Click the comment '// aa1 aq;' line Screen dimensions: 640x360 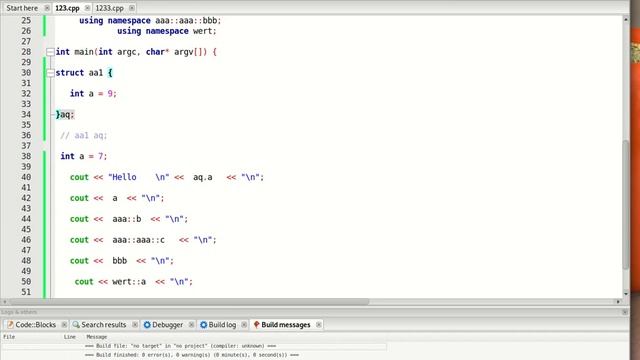click(x=84, y=136)
